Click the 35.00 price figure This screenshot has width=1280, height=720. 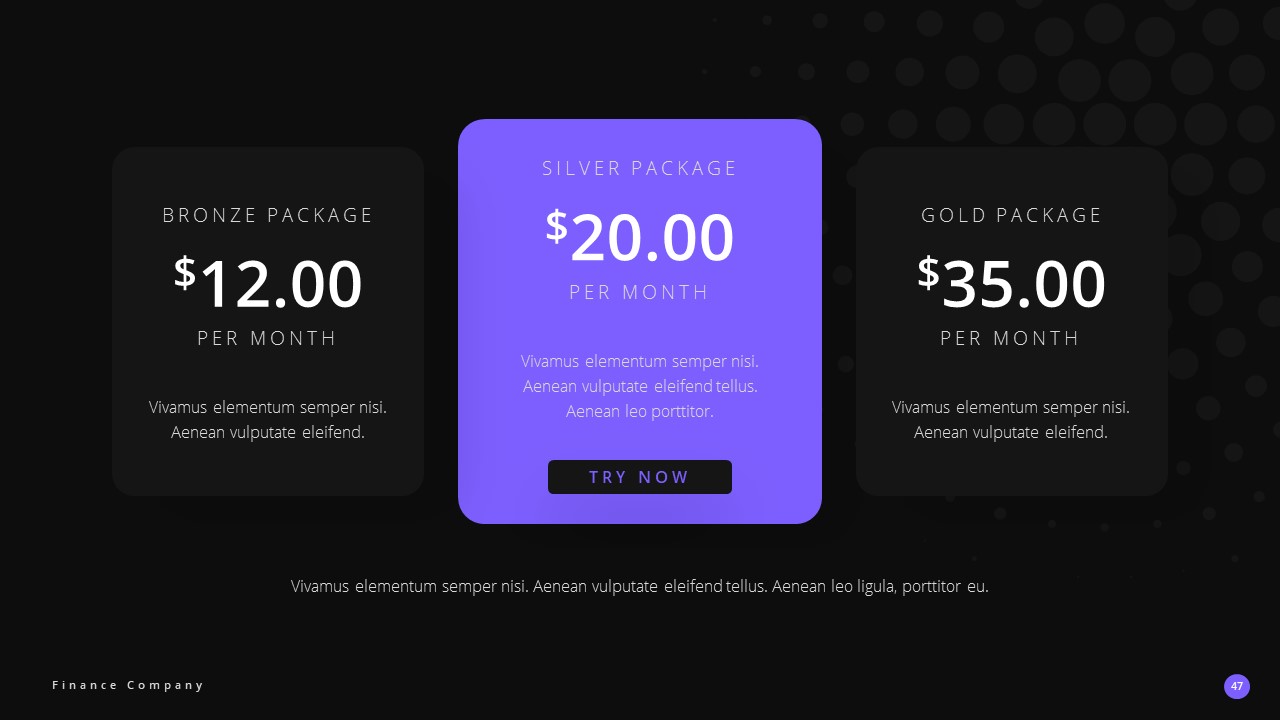pyautogui.click(x=1024, y=284)
